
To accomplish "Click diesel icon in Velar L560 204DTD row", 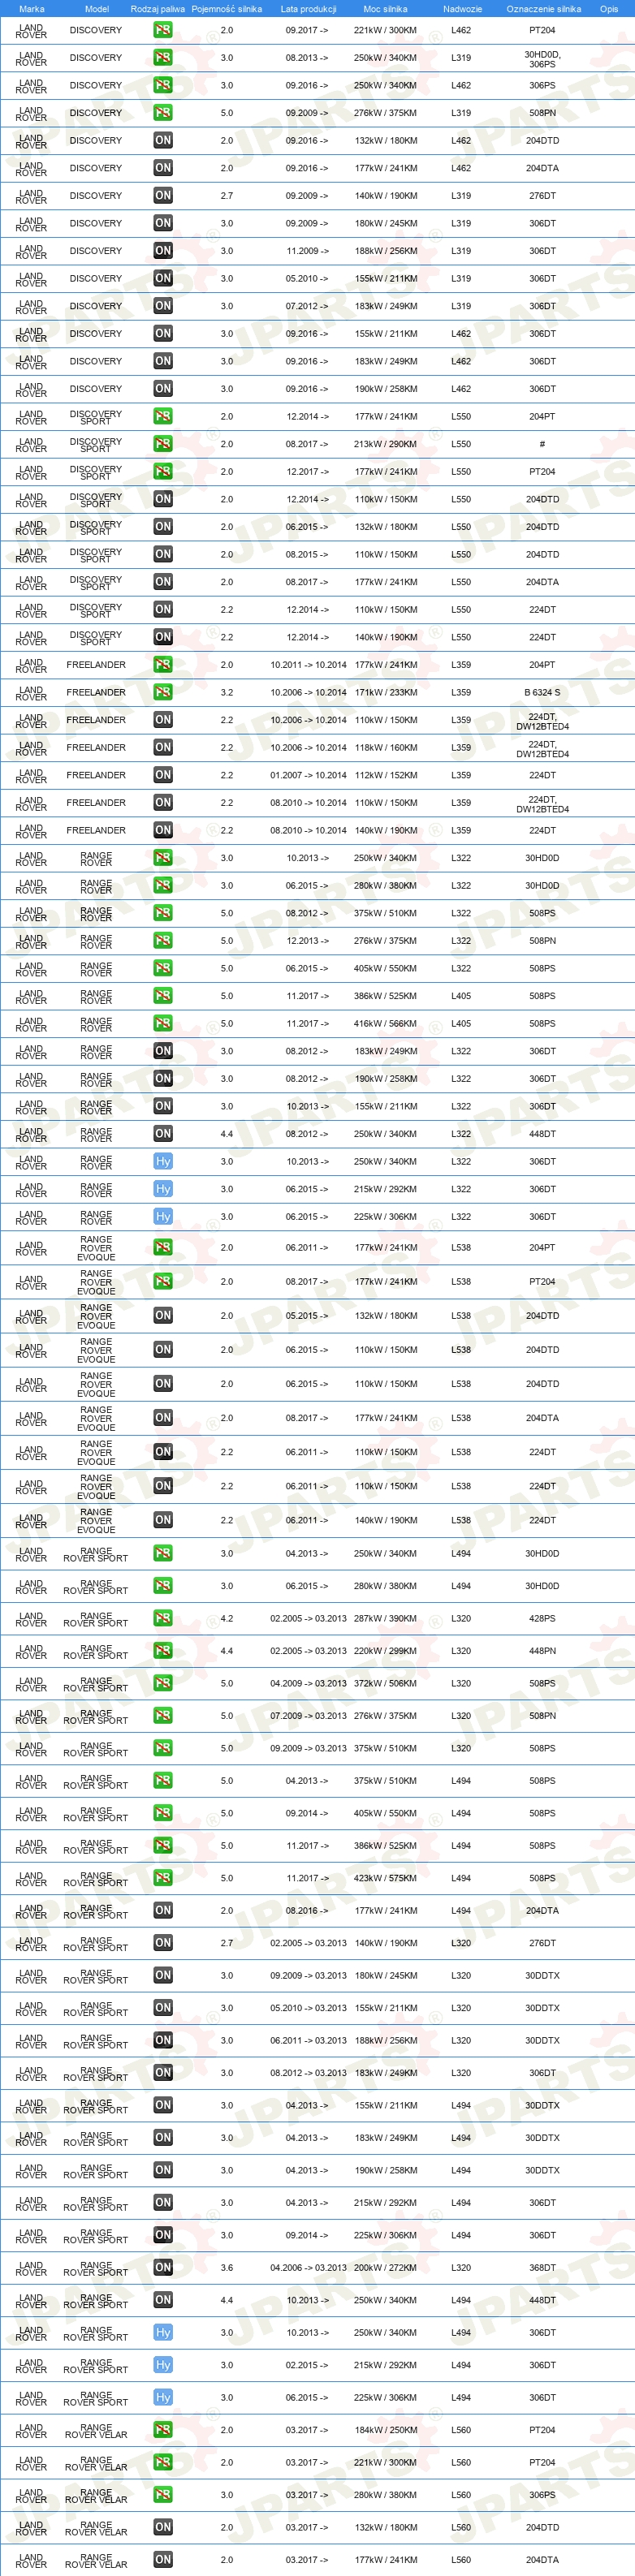I will click(162, 2528).
